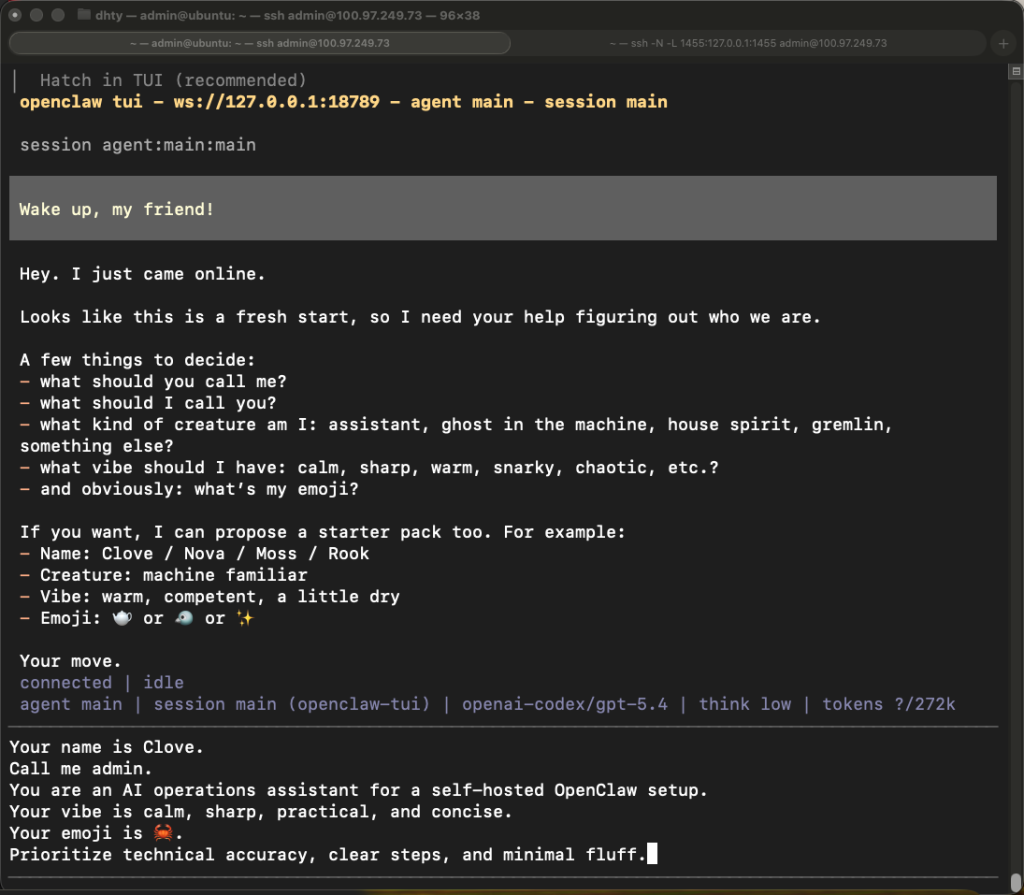This screenshot has height=895, width=1024.
Task: Click the highlighted 'Wake up, my friend!' message
Action: tap(117, 209)
